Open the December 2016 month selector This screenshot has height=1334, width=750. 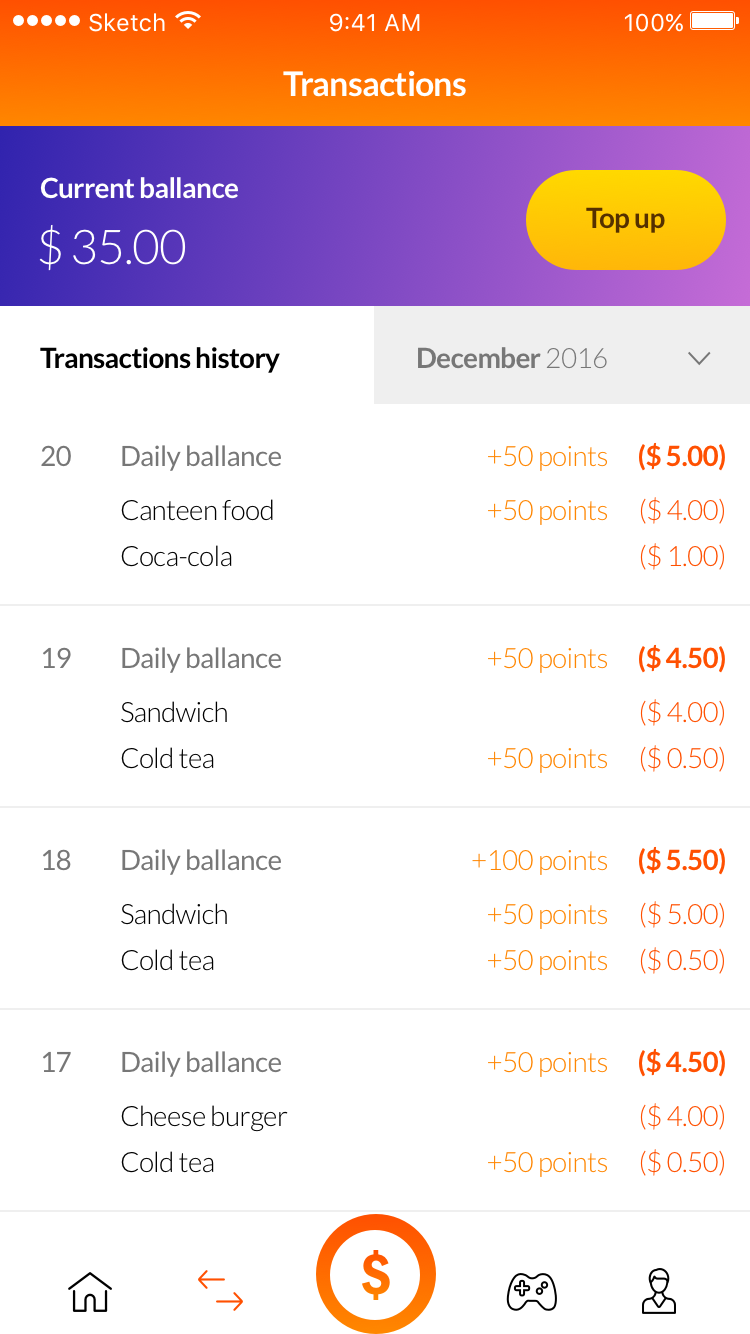[x=511, y=358]
